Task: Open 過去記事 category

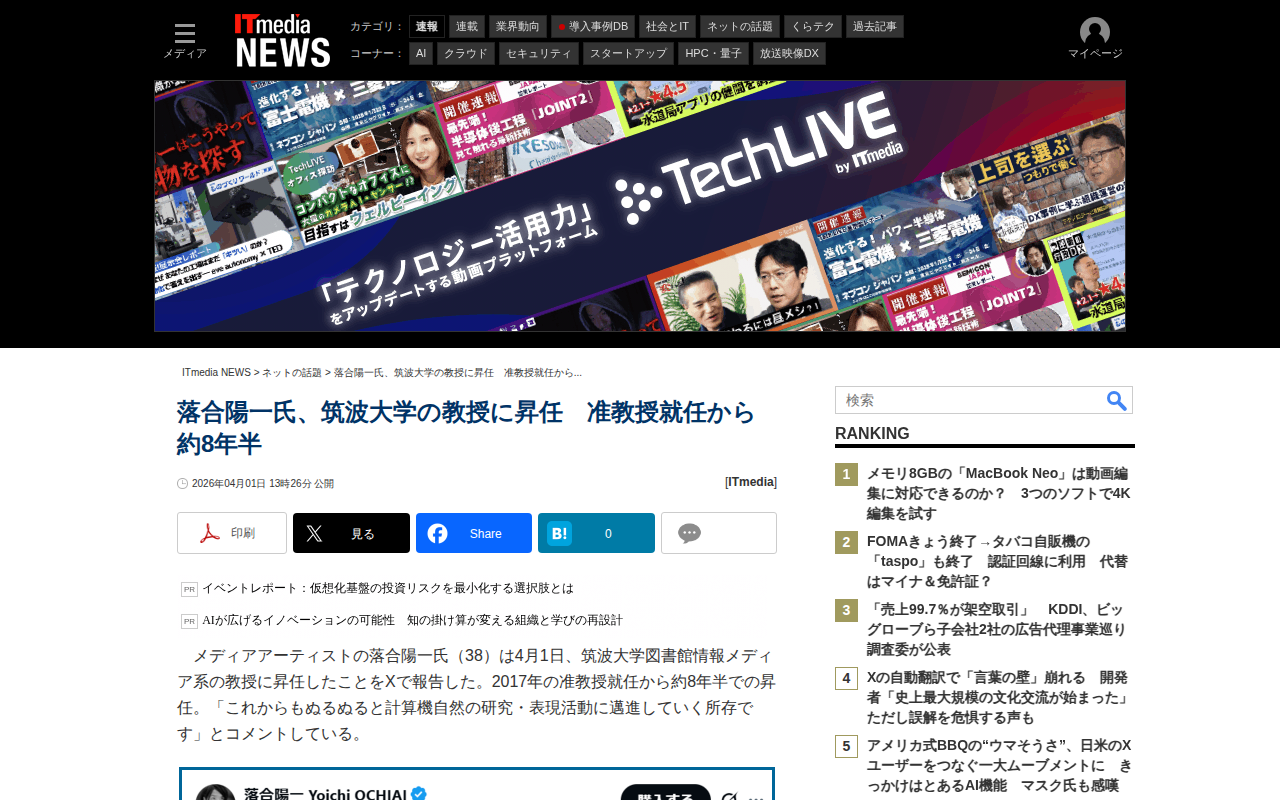Action: [875, 26]
